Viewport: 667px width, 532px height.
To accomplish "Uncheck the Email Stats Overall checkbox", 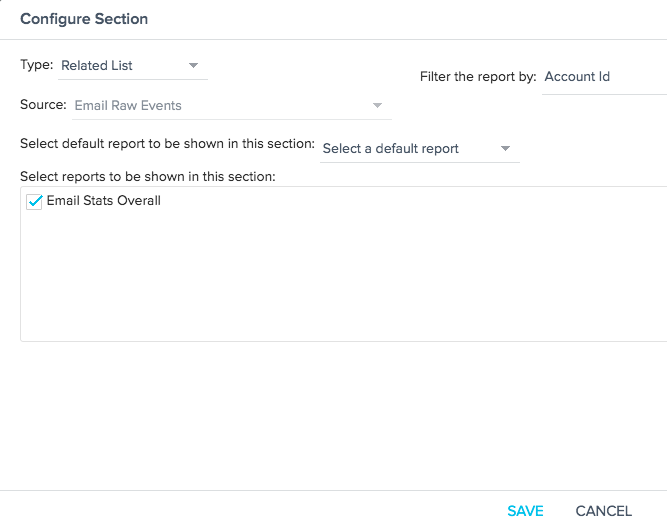I will (34, 202).
